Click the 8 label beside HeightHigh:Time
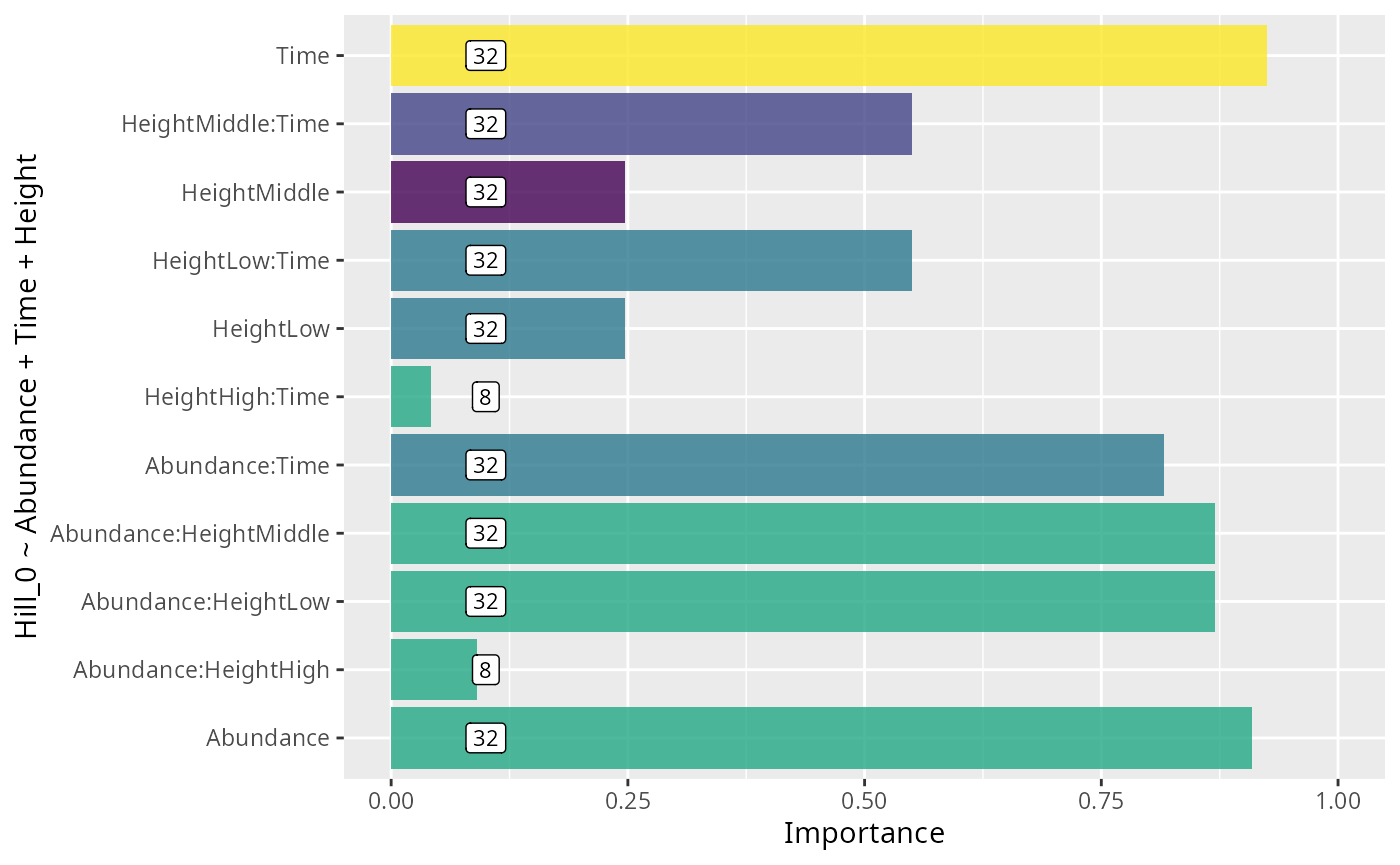Image resolution: width=1400 pixels, height=865 pixels. pos(485,398)
